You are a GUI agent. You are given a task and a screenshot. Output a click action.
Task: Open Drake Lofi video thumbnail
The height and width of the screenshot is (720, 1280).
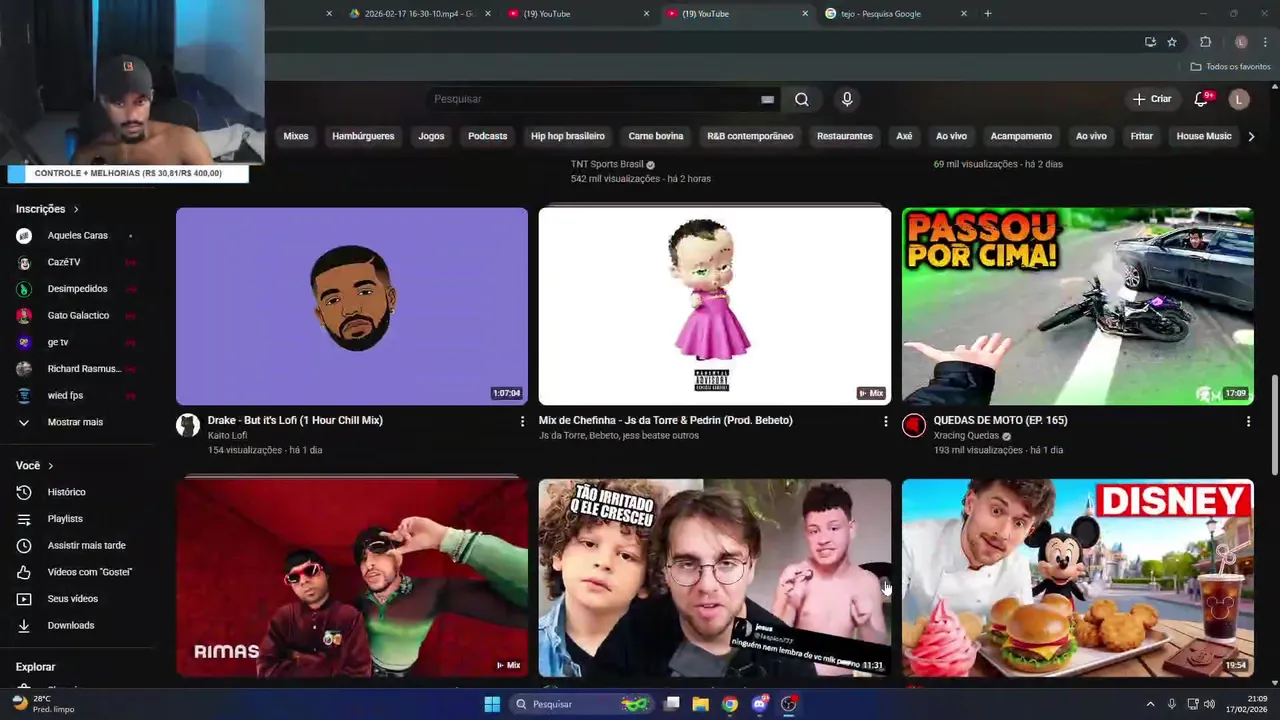click(352, 306)
